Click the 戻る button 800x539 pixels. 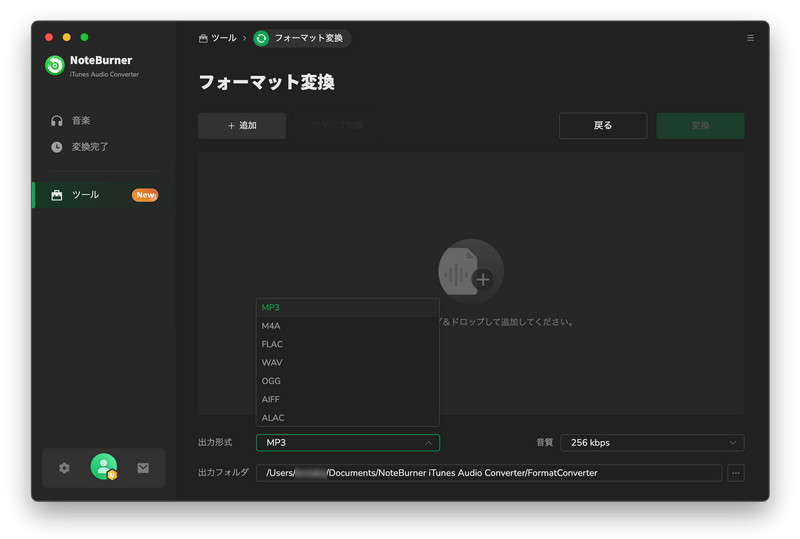click(603, 126)
